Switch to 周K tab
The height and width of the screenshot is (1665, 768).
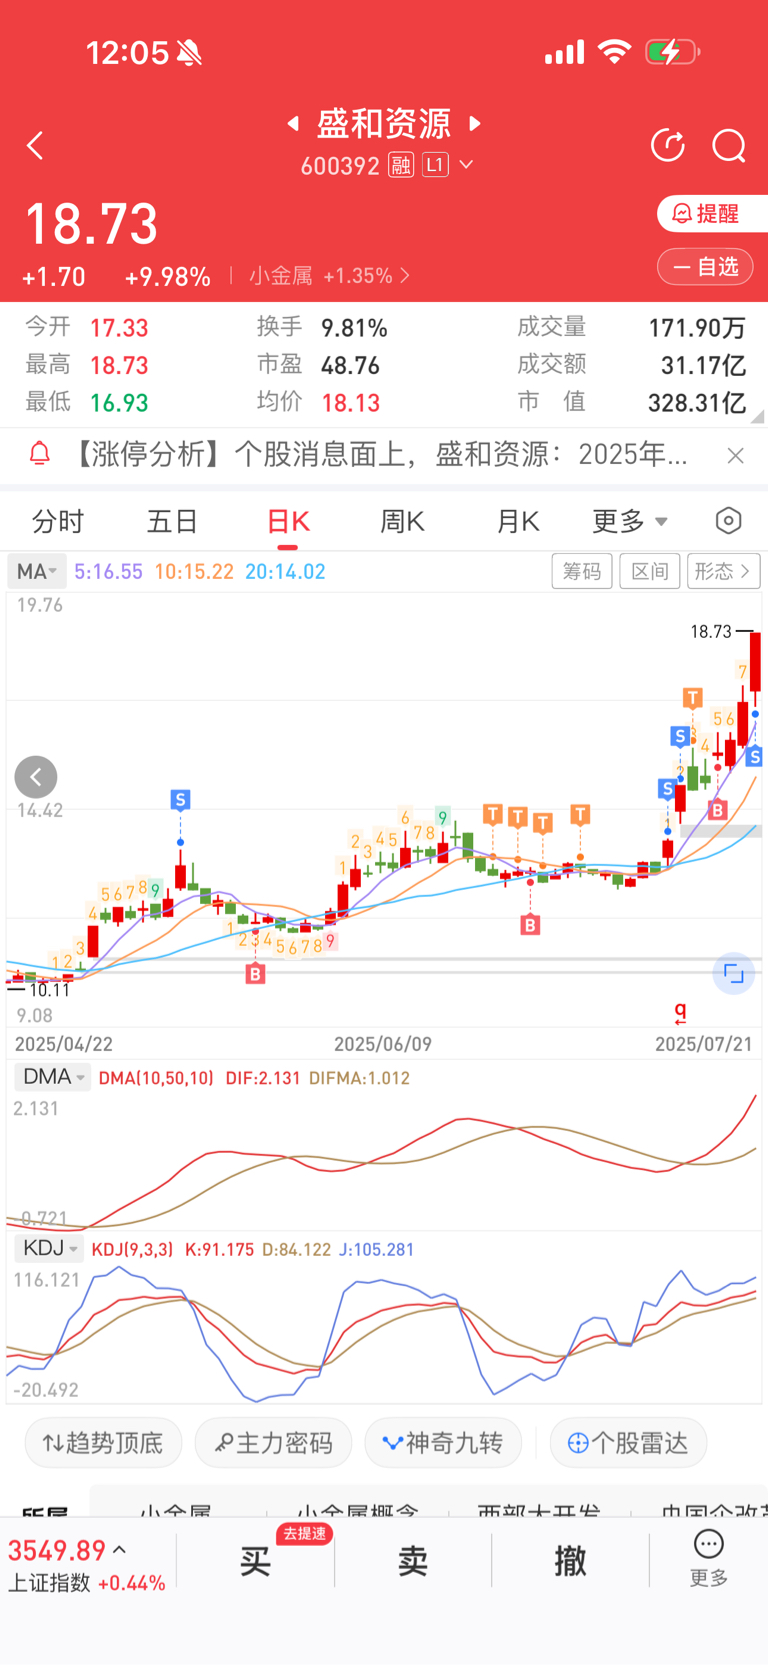click(402, 521)
